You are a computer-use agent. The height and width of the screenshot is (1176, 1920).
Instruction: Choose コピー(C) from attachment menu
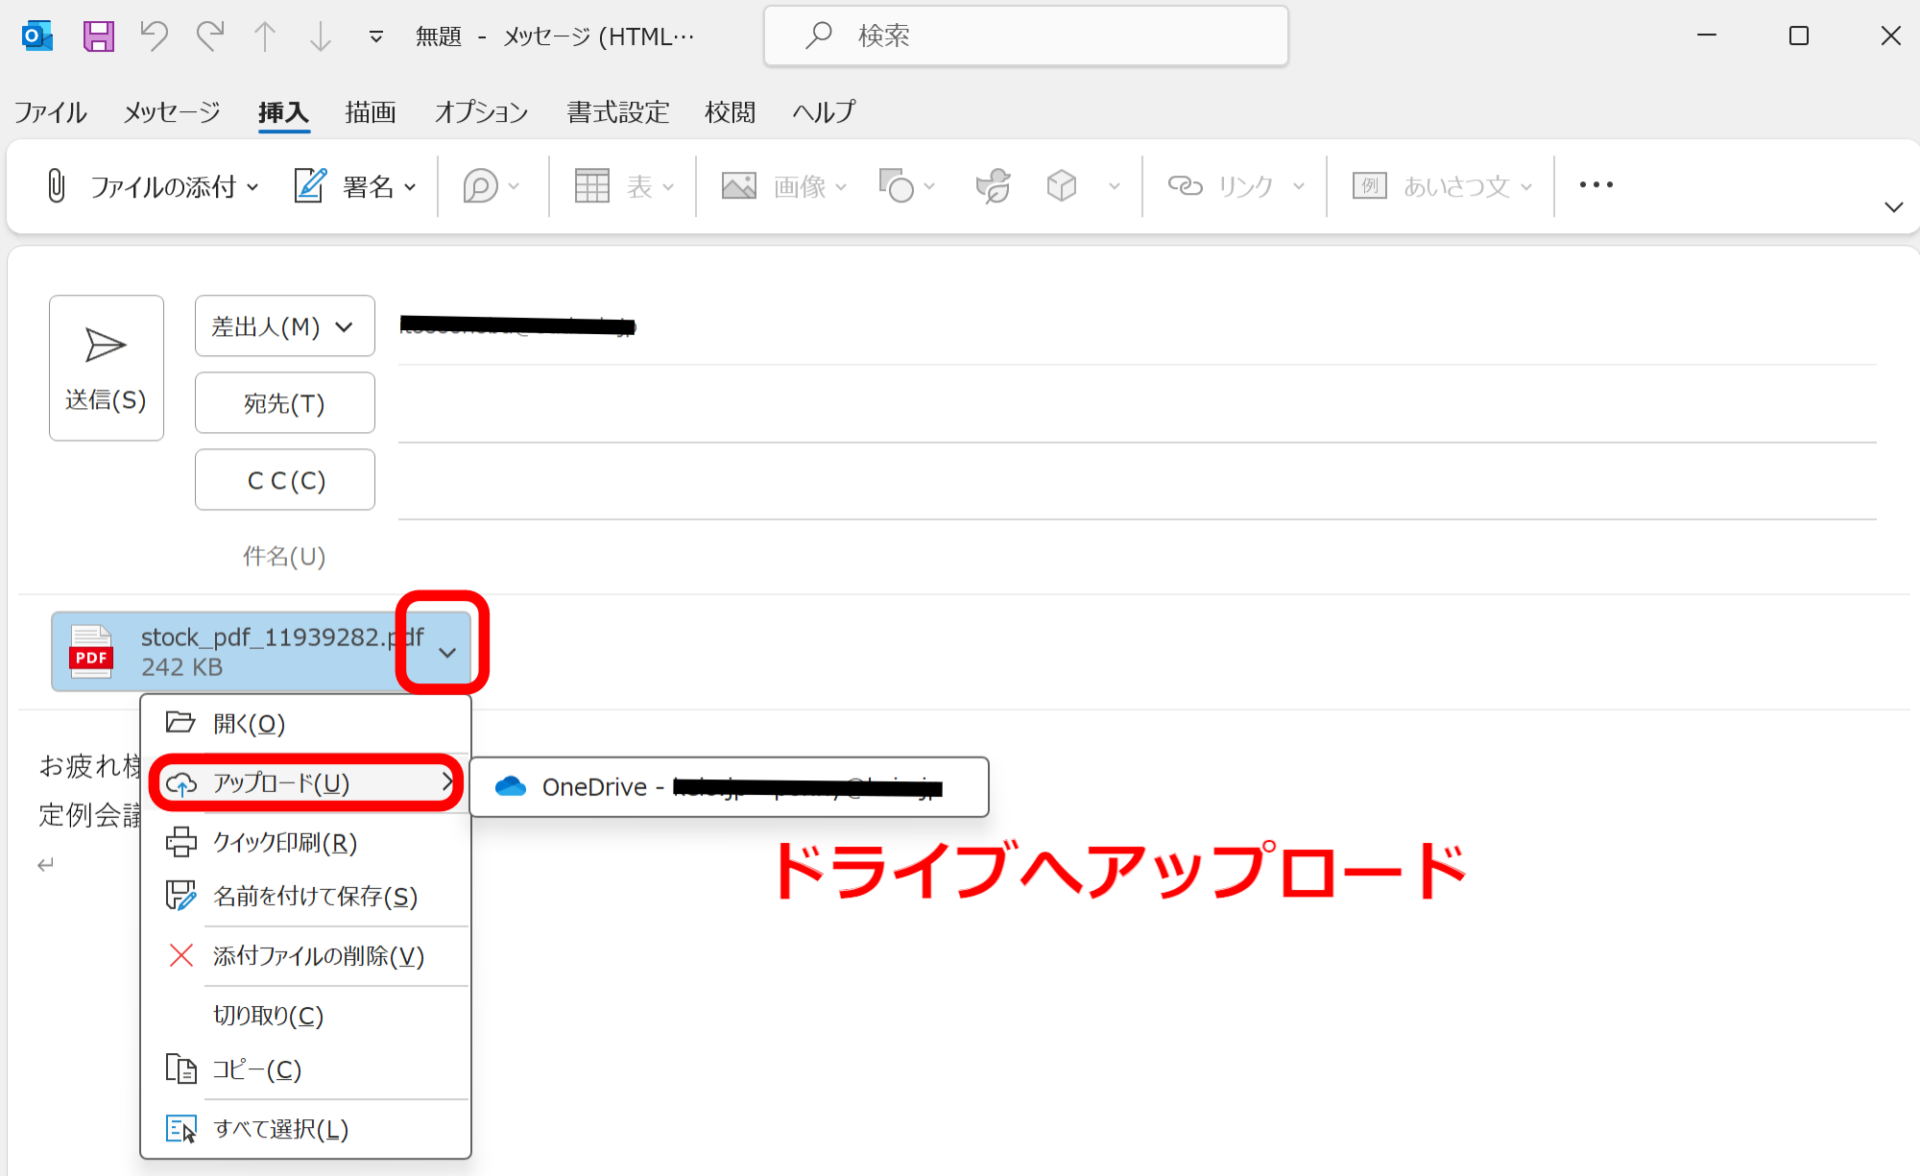tap(306, 1069)
